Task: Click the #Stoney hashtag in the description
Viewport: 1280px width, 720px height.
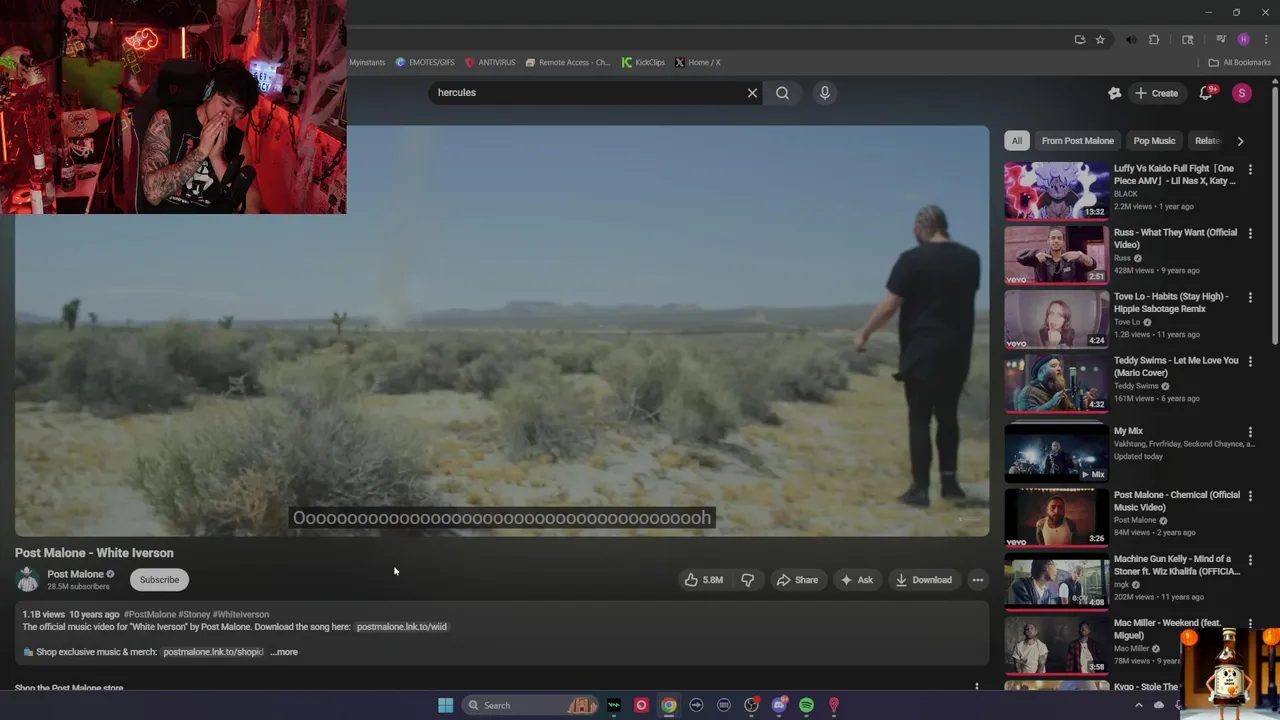Action: [193, 614]
